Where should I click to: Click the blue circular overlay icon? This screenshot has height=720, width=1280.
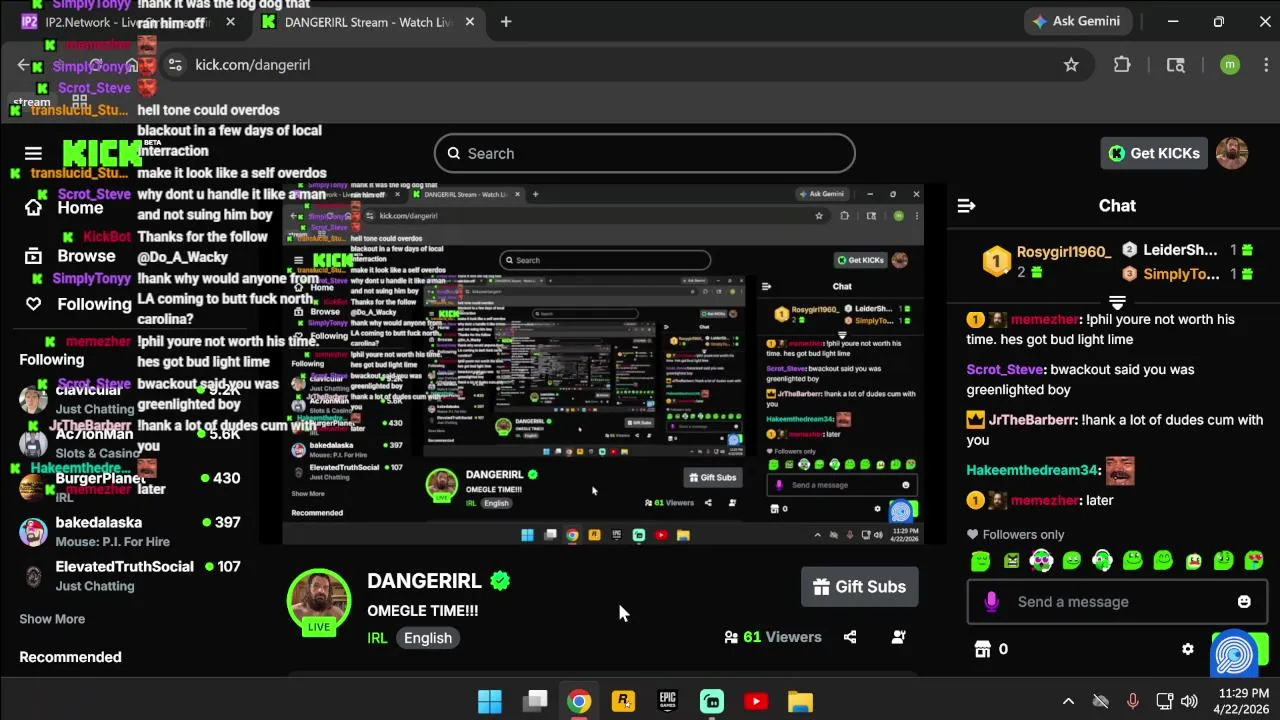[x=1234, y=655]
